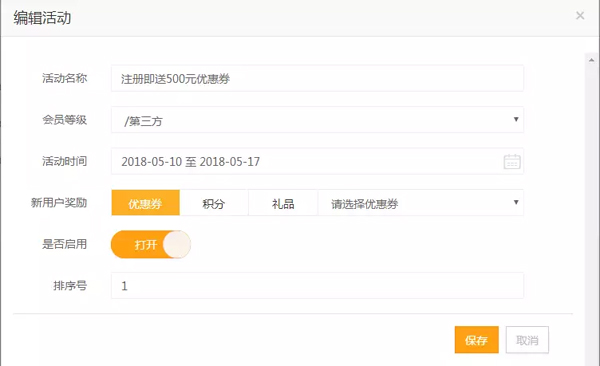Image resolution: width=600 pixels, height=366 pixels.
Task: Click the 是否启用 label text
Action: [64, 244]
